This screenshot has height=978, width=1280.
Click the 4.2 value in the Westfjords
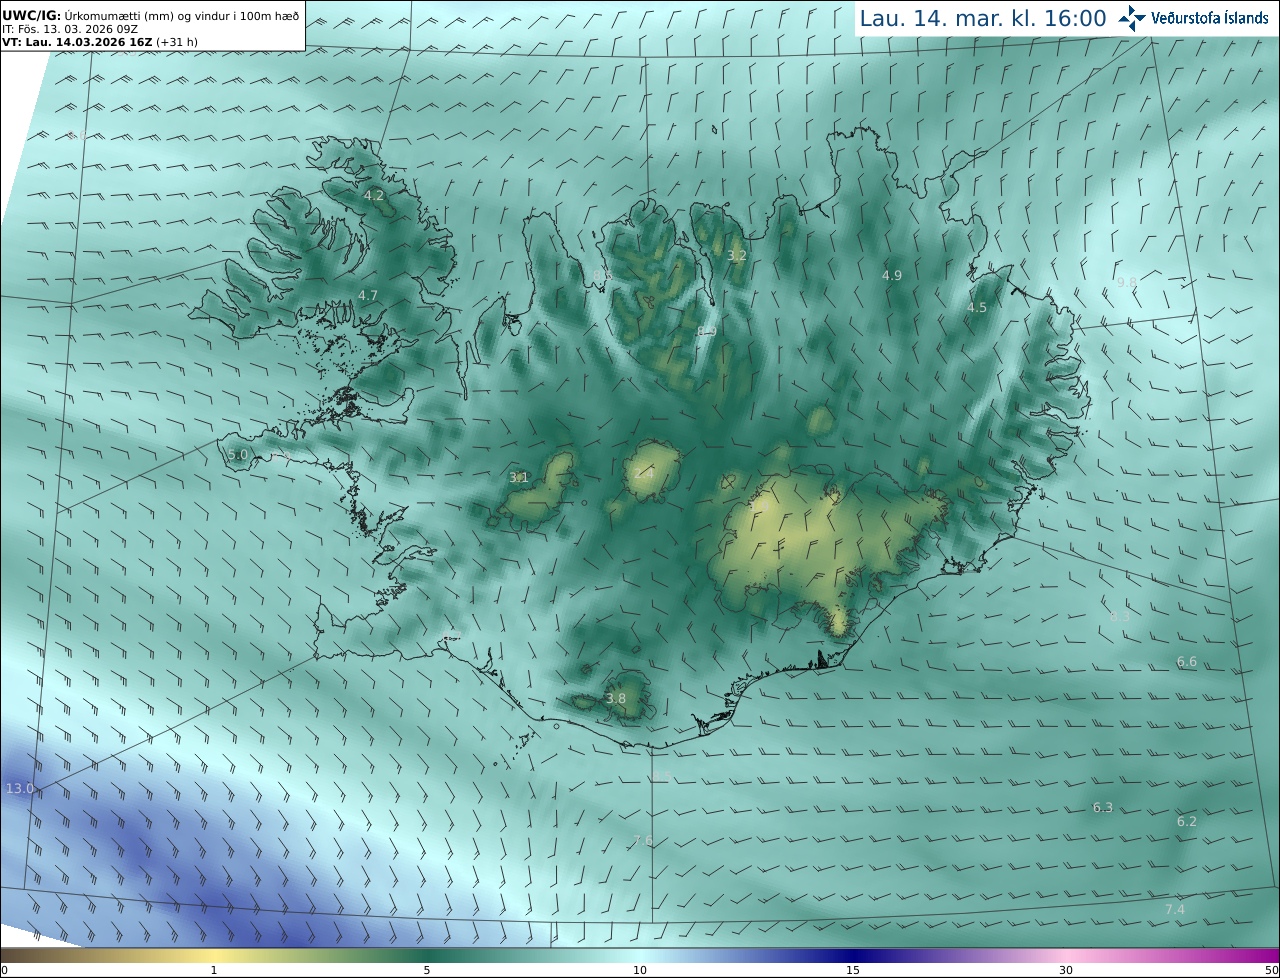point(374,195)
